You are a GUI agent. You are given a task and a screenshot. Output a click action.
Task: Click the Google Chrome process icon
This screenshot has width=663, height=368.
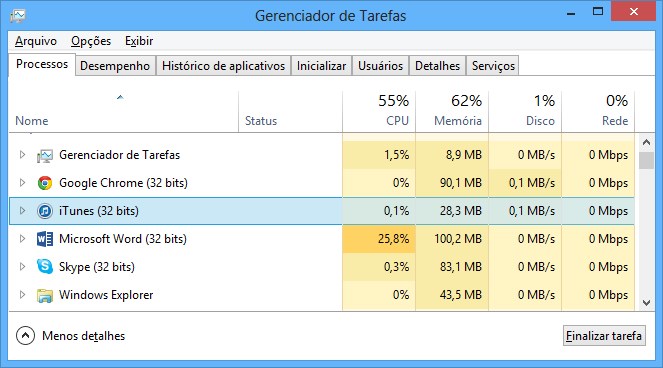(x=44, y=183)
